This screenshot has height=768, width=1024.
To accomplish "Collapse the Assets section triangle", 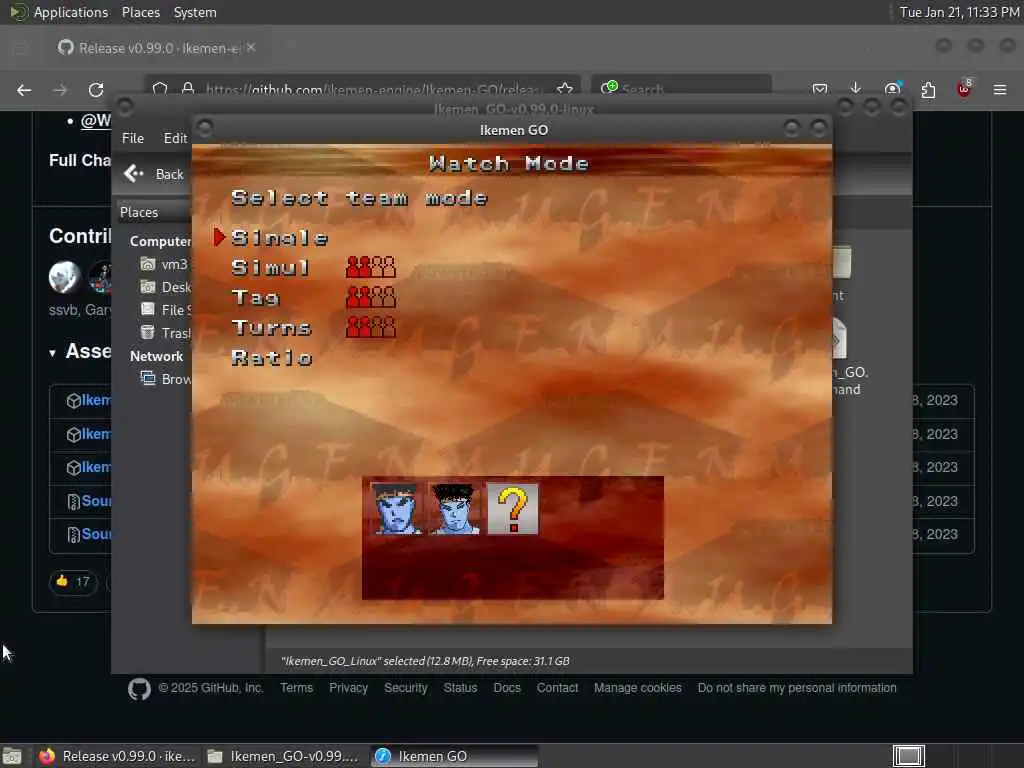I will tap(52, 353).
